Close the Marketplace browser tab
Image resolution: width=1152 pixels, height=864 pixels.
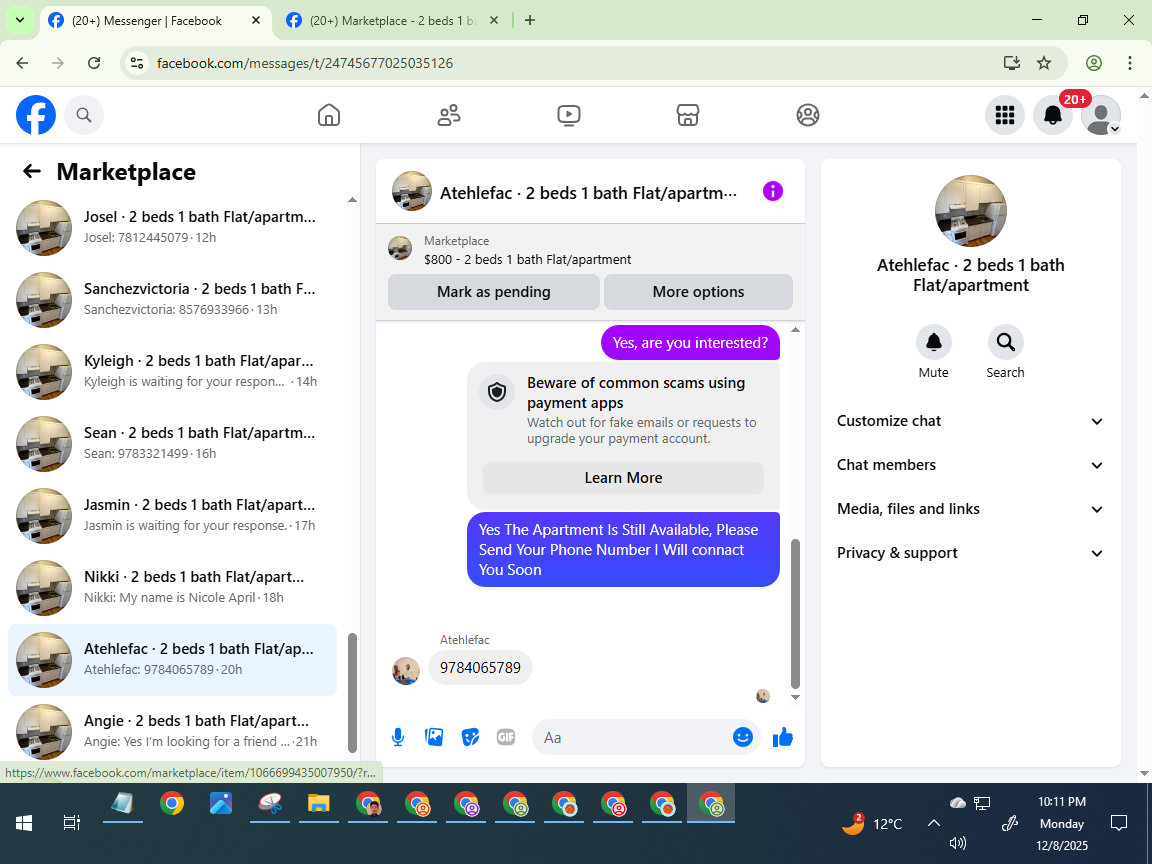point(494,21)
